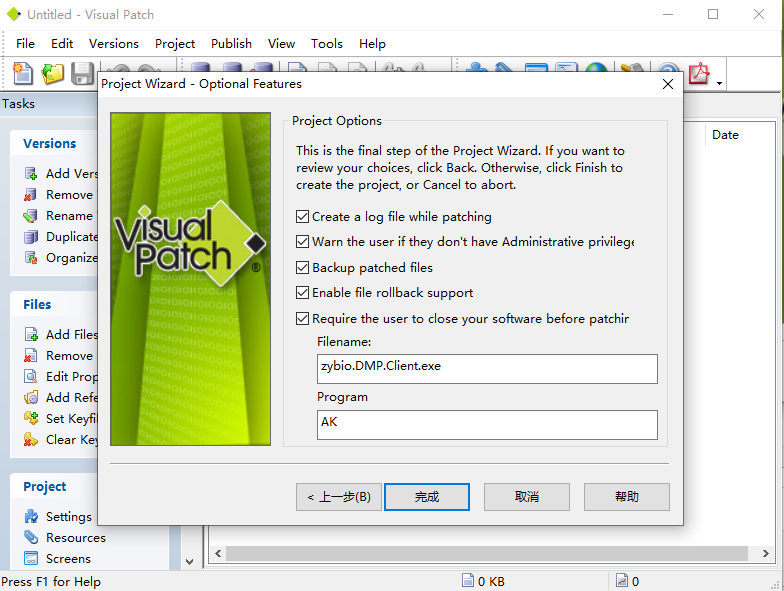Click the Tasks pane down scroll arrow
Screen dimensions: 784x591
point(190,562)
